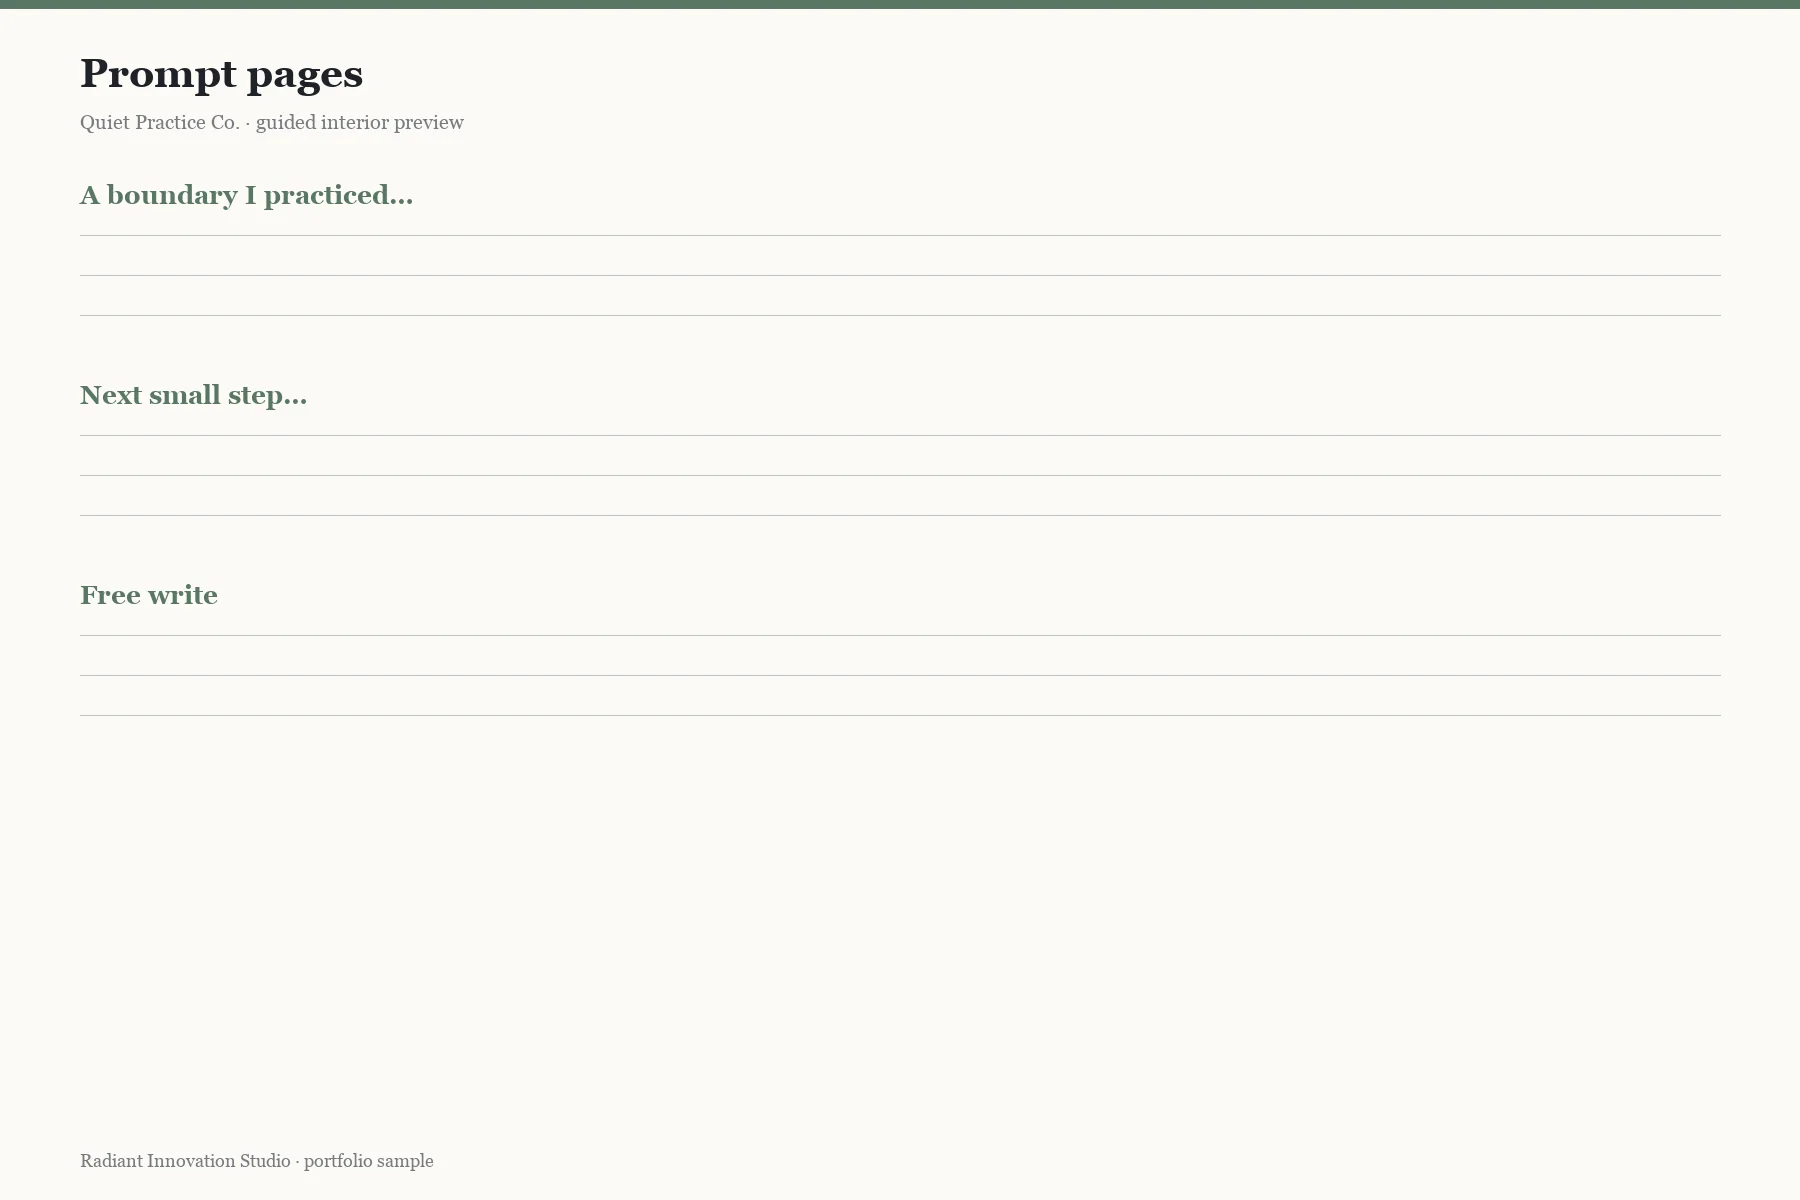Click the 'guided interior preview' subtitle phrase
Viewport: 1800px width, 1200px height.
[360, 122]
